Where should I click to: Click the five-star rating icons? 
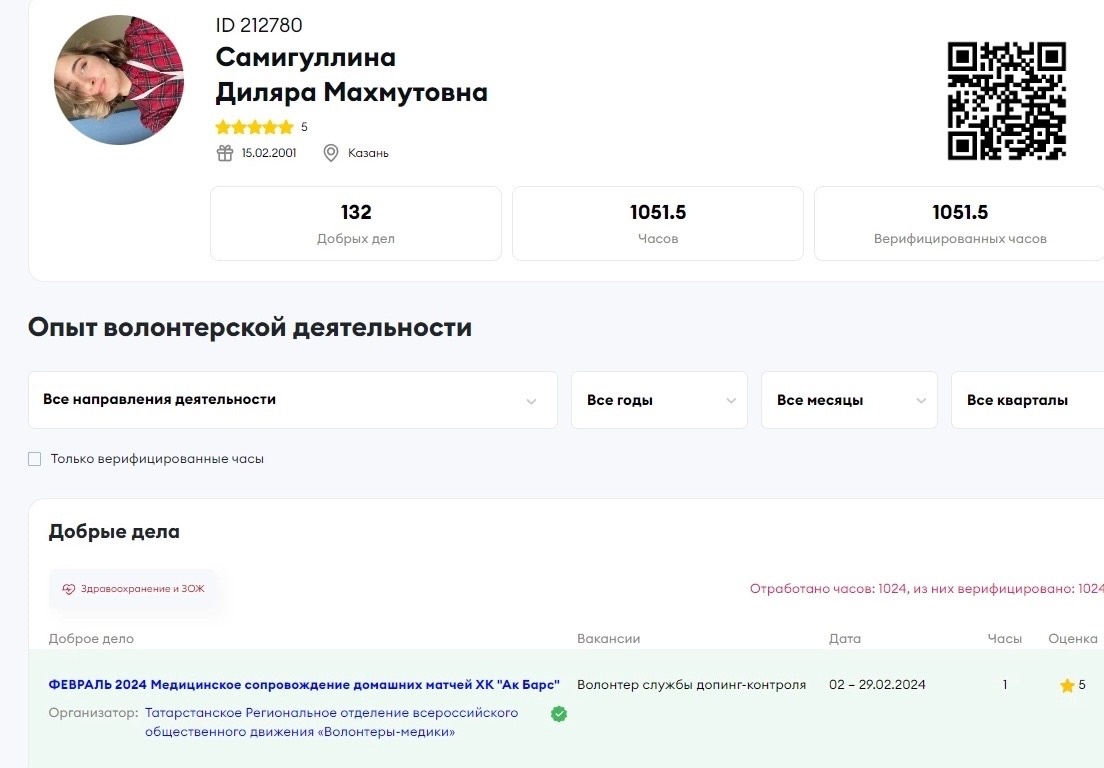[x=254, y=127]
